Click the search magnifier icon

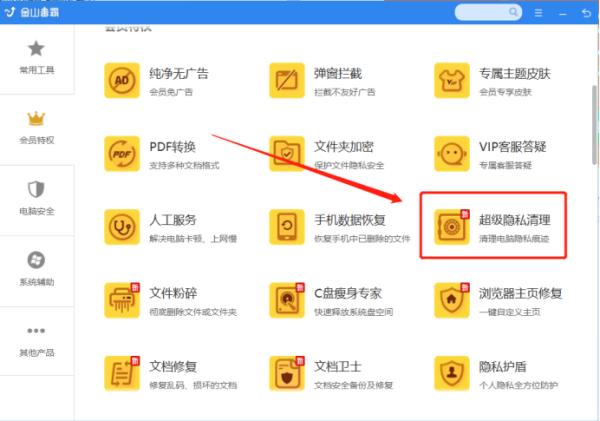(513, 12)
